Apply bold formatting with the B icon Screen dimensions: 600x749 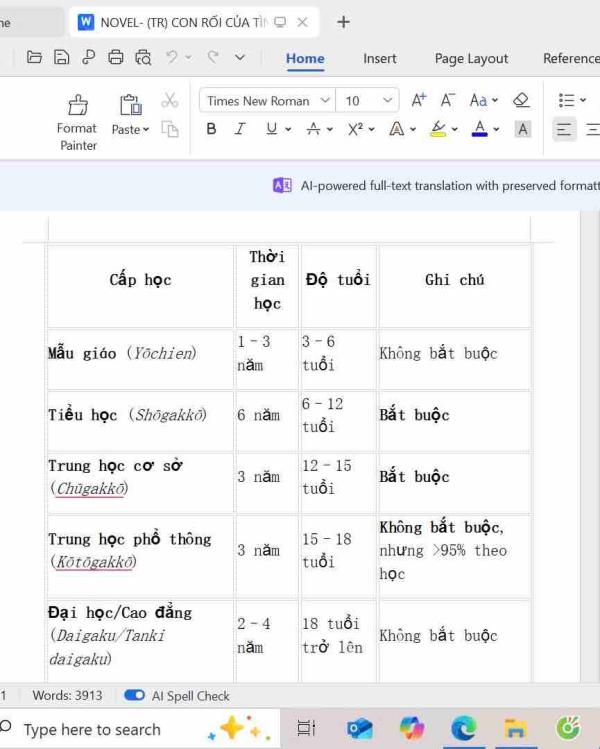tap(211, 129)
